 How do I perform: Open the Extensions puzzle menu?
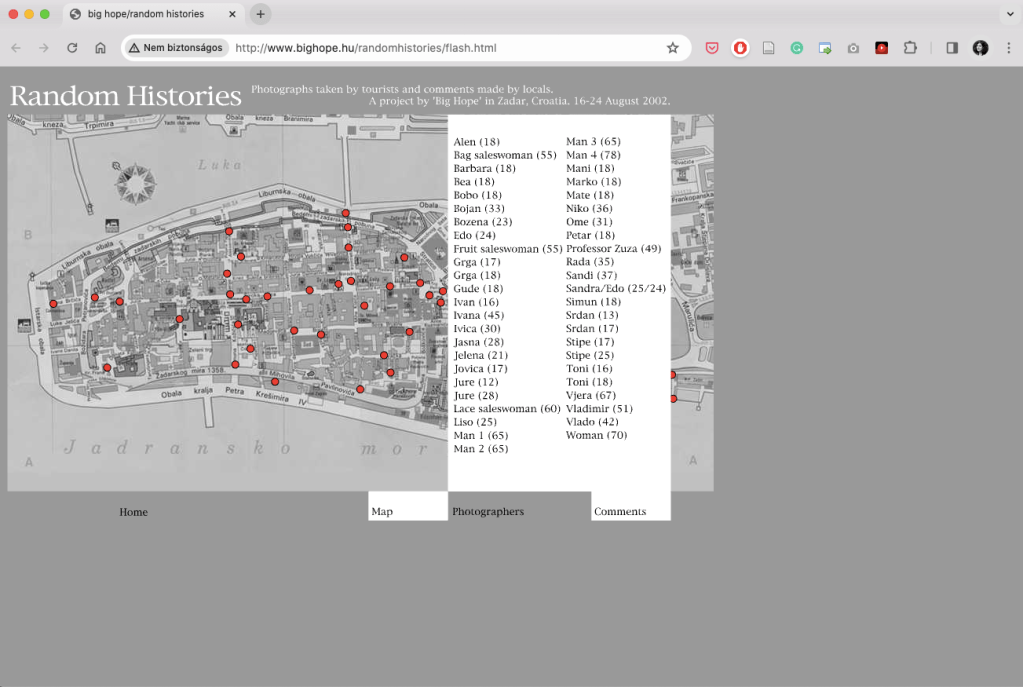coord(910,48)
